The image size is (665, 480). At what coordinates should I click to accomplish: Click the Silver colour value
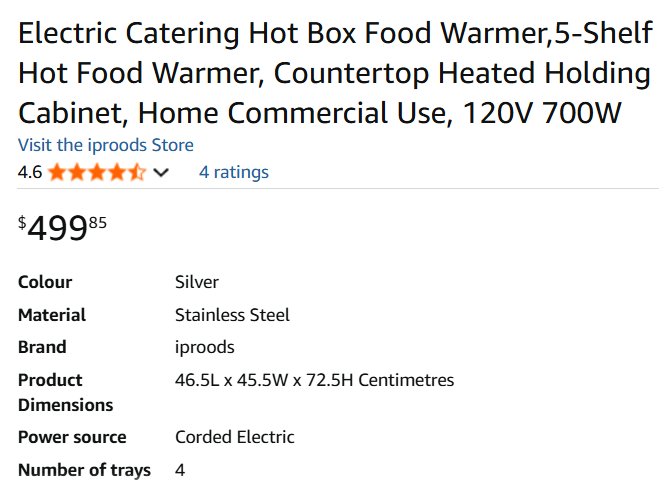(197, 282)
